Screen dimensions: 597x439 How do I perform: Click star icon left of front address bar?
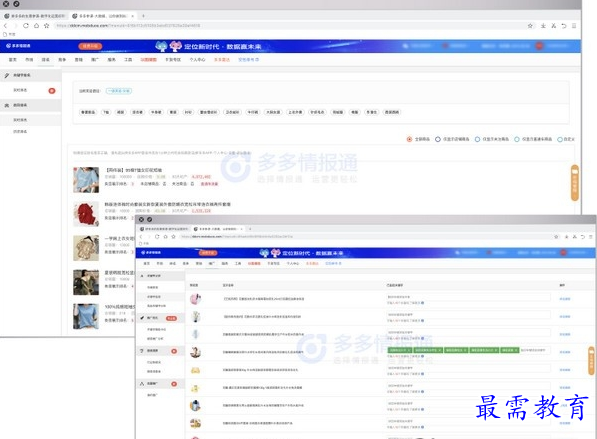tap(173, 236)
